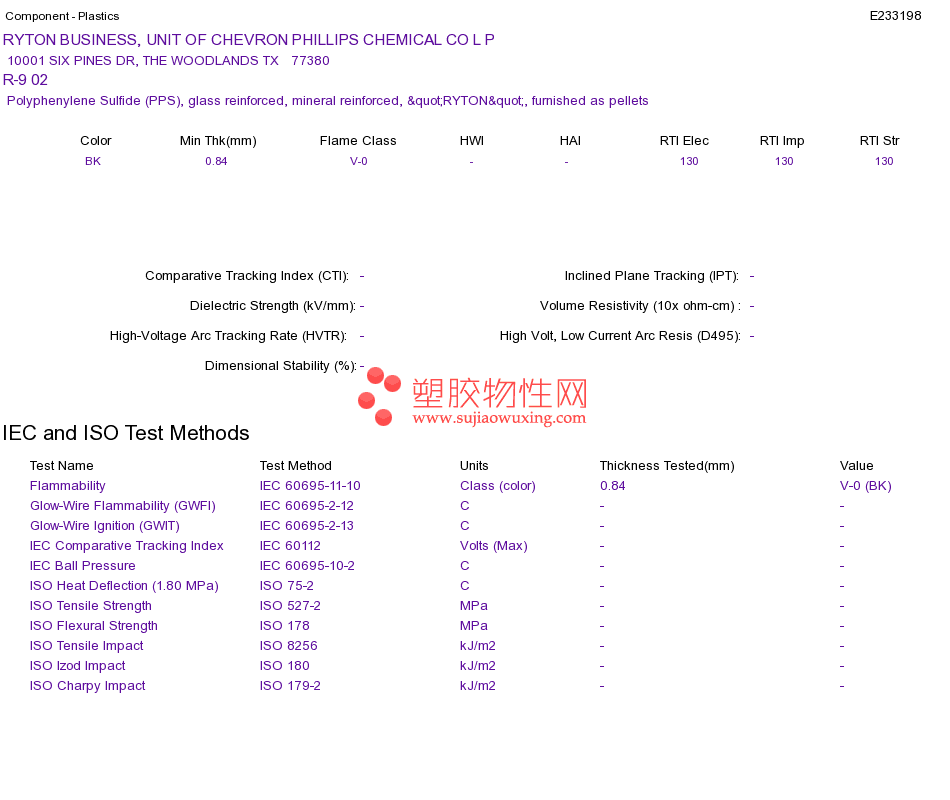
Task: Click the Class (color) units cell
Action: 497,485
